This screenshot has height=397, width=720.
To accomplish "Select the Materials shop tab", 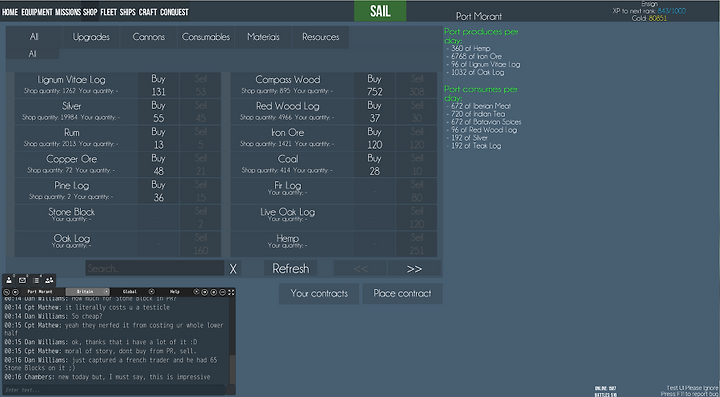I will 263,37.
